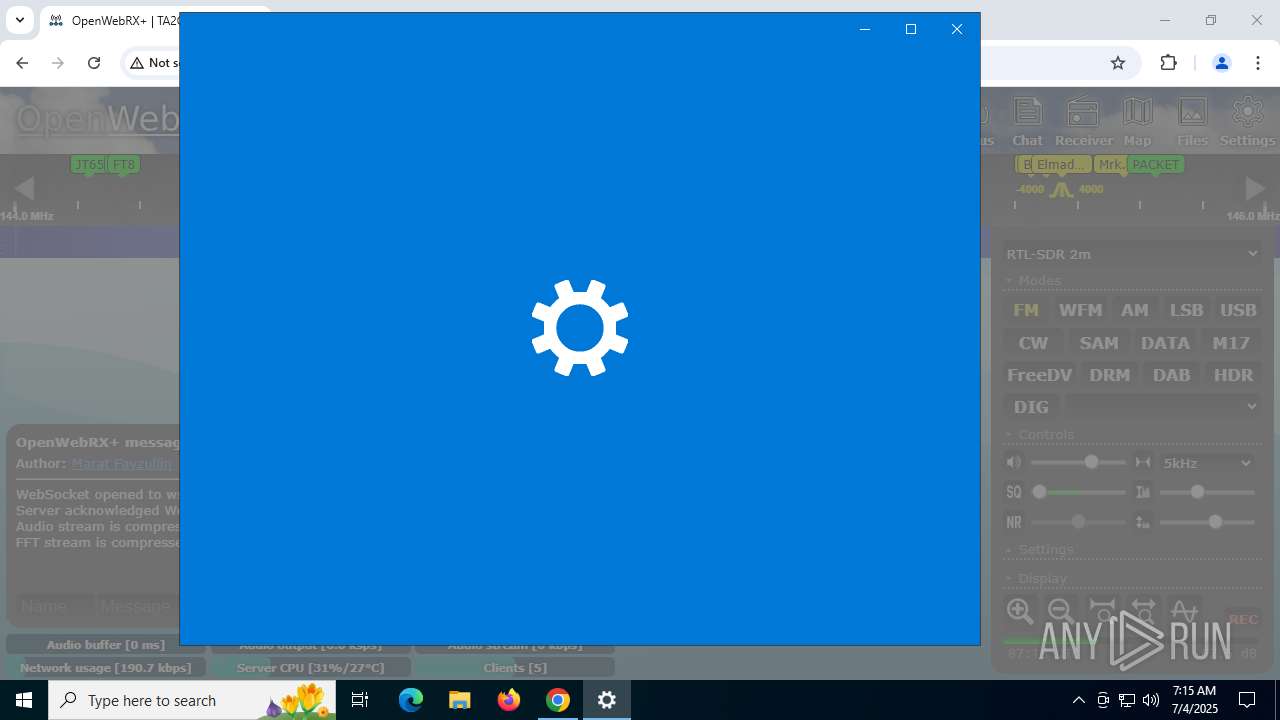Bookmark this page with the star icon
This screenshot has width=1280, height=720.
(1118, 63)
